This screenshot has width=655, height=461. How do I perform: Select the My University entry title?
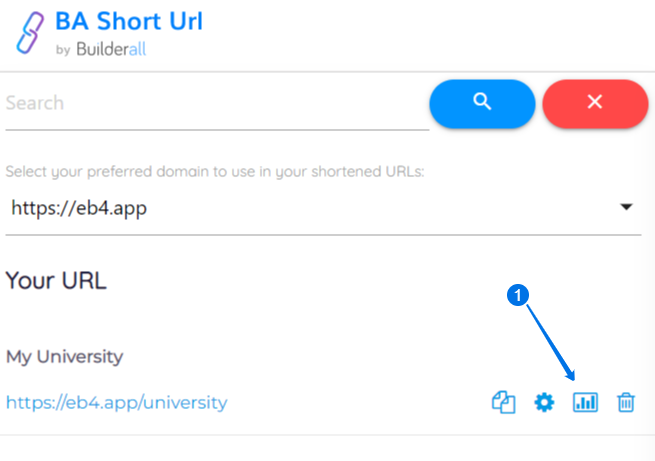pyautogui.click(x=64, y=357)
